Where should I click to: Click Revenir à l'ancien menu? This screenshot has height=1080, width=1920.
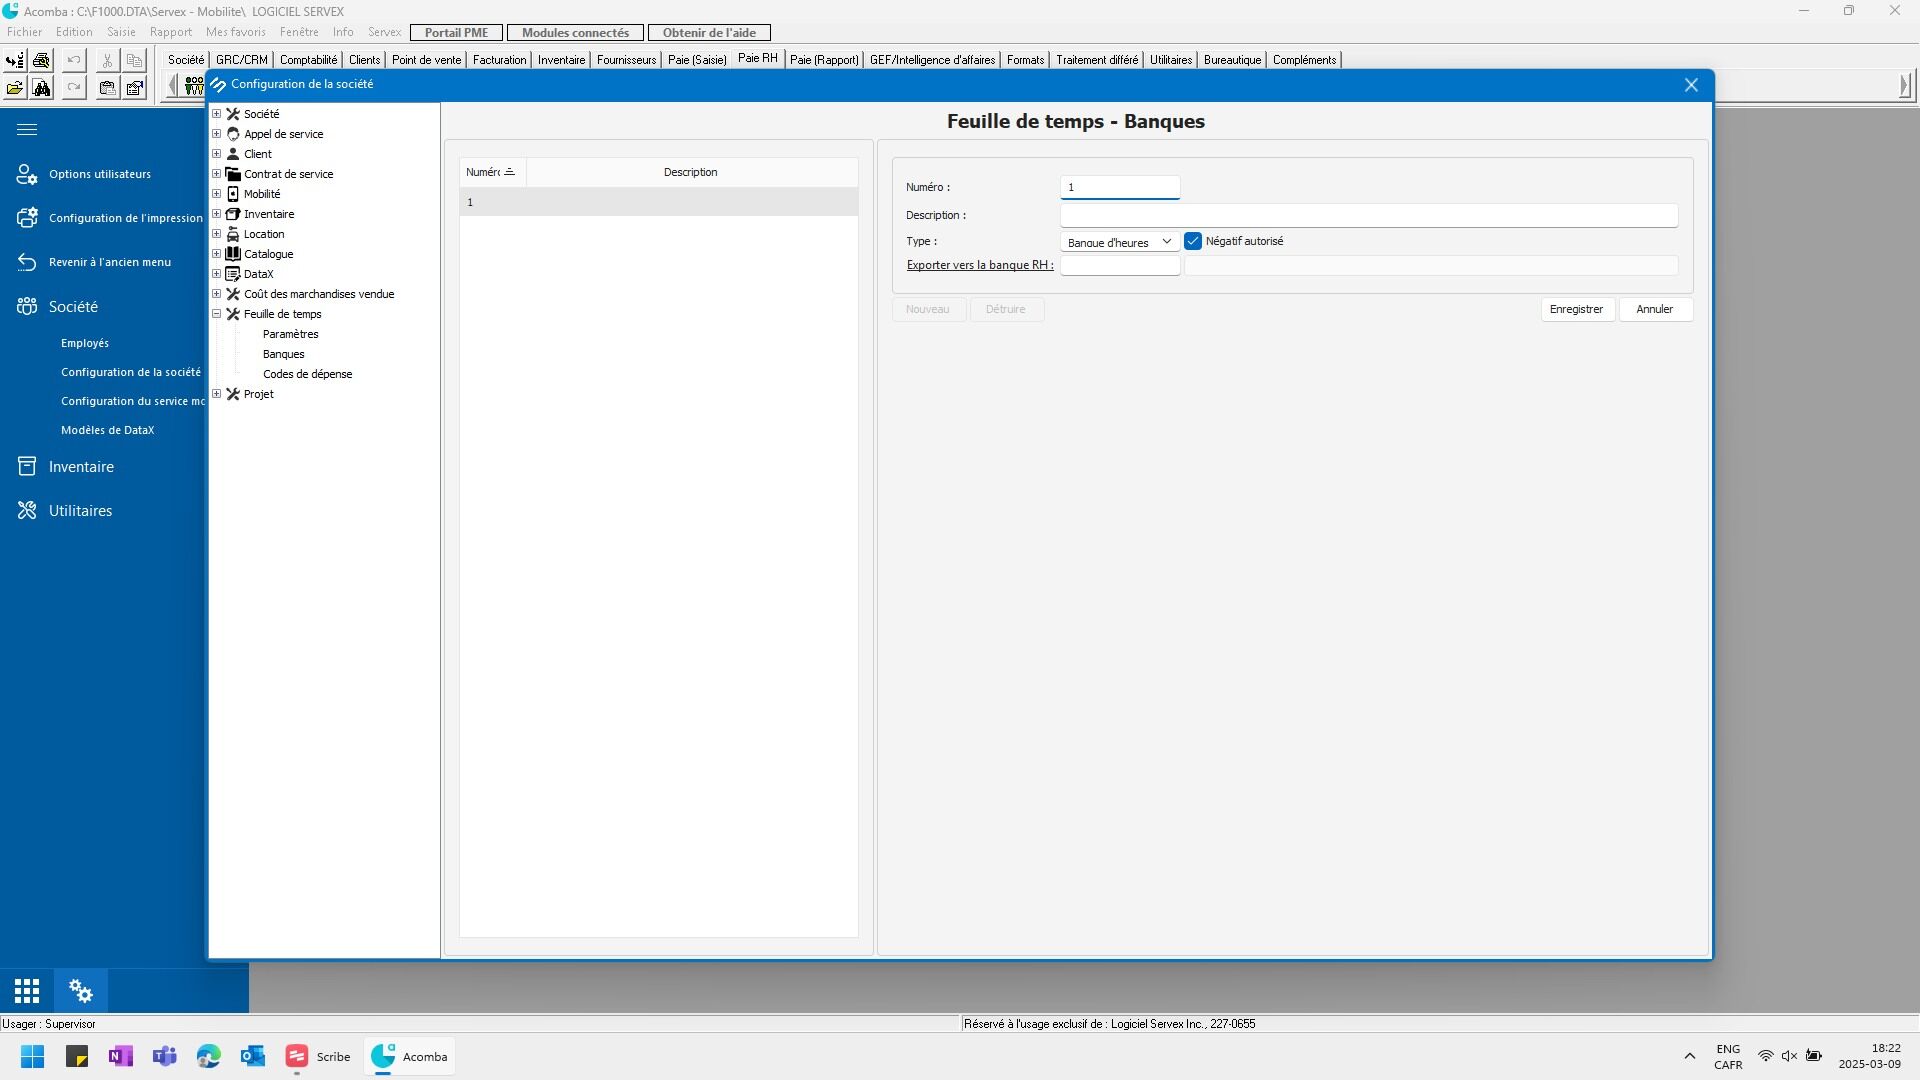[x=109, y=262]
